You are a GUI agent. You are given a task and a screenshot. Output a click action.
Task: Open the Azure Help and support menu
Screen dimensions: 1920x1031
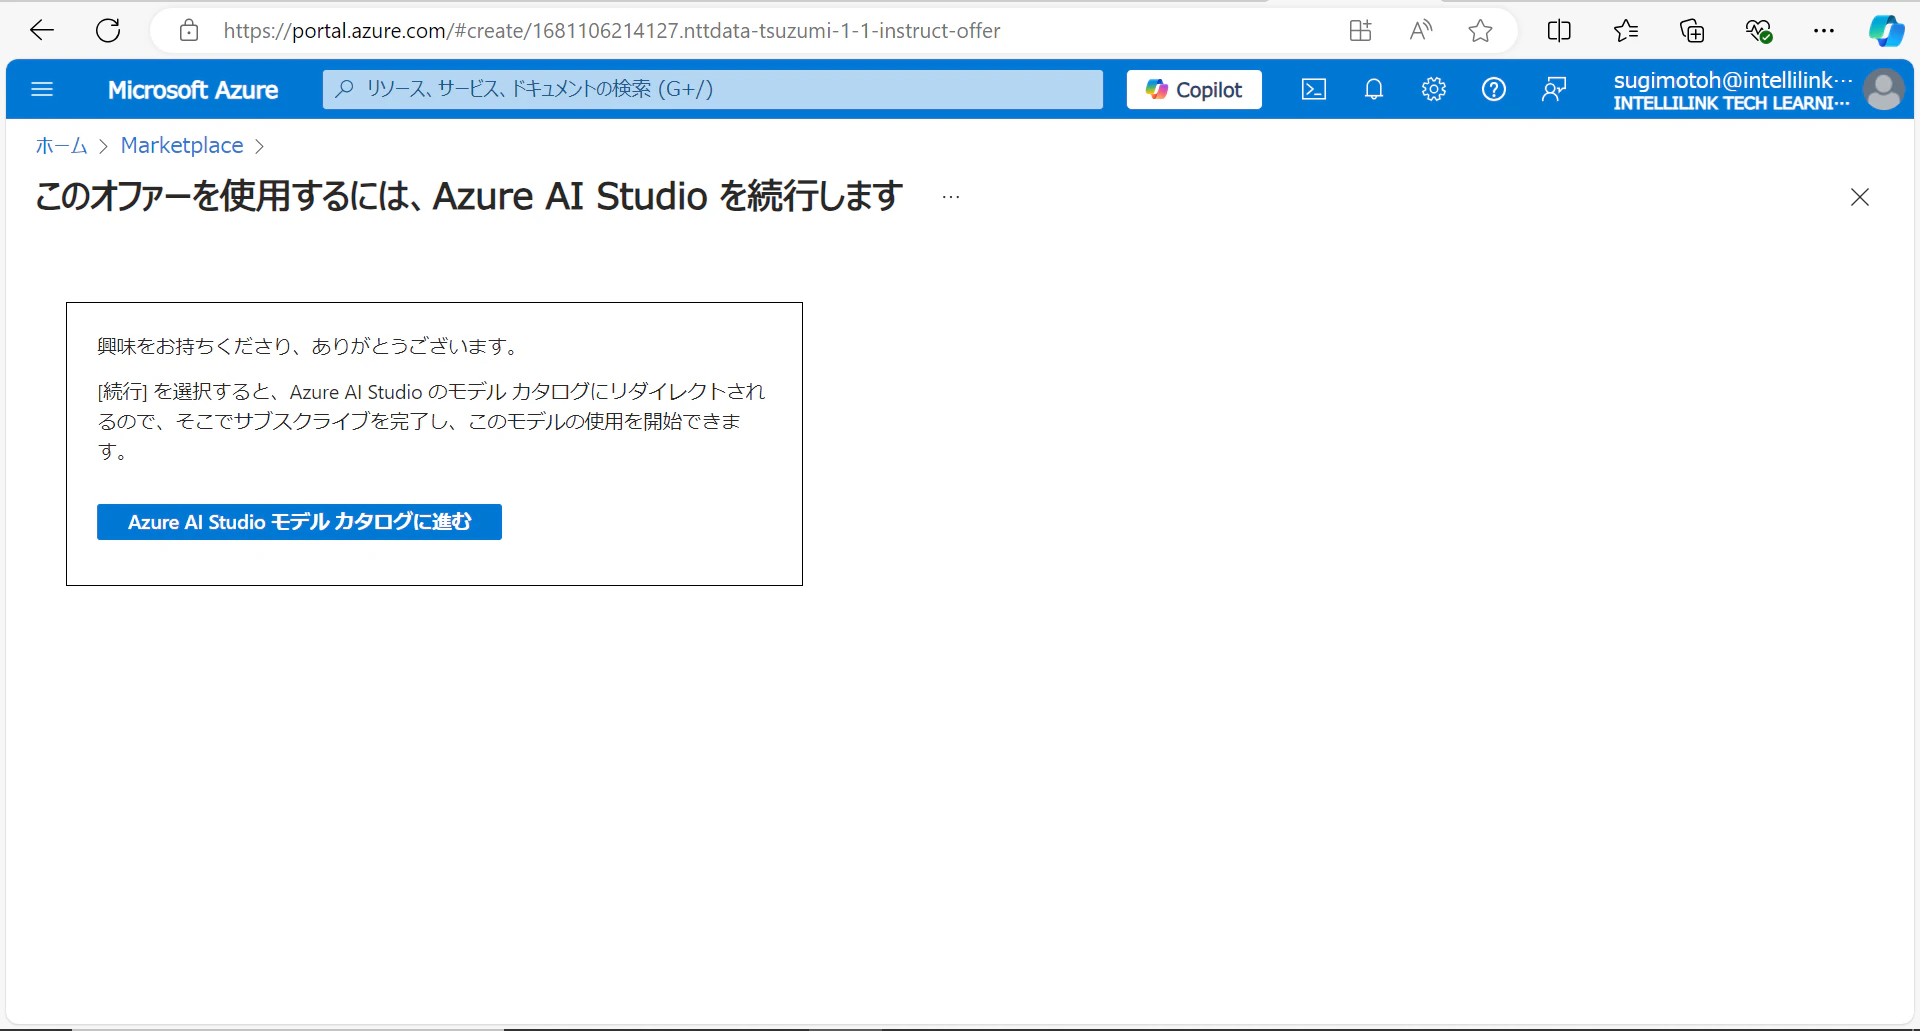(1494, 90)
